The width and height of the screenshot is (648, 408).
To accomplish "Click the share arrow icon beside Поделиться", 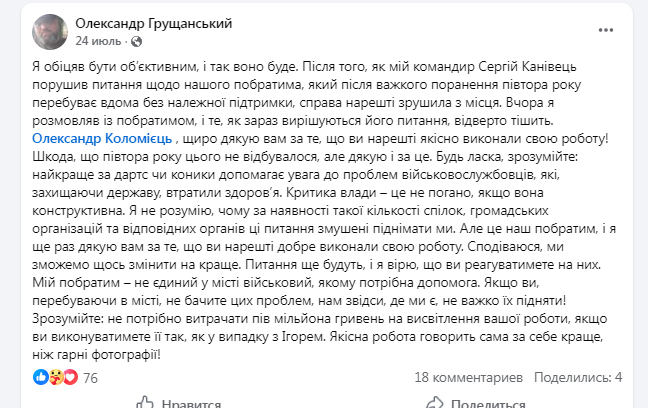I will (x=435, y=403).
